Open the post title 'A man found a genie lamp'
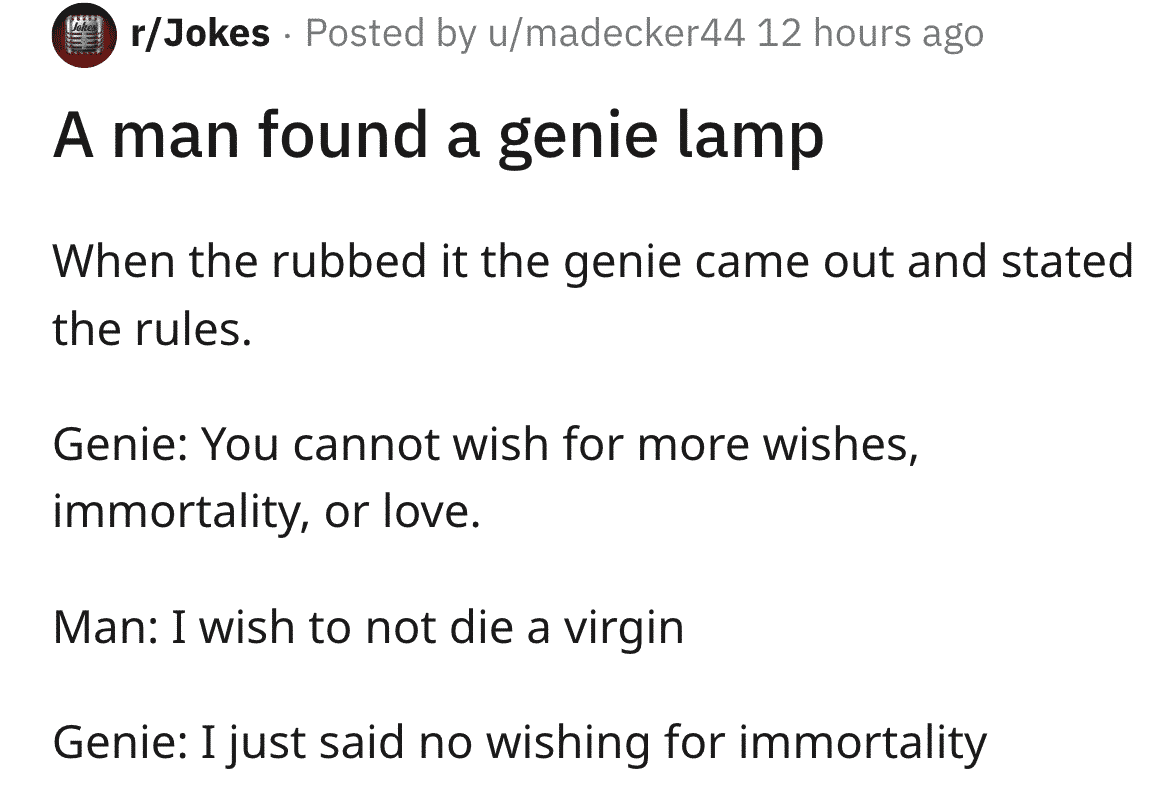Image resolution: width=1158 pixels, height=810 pixels. 438,136
